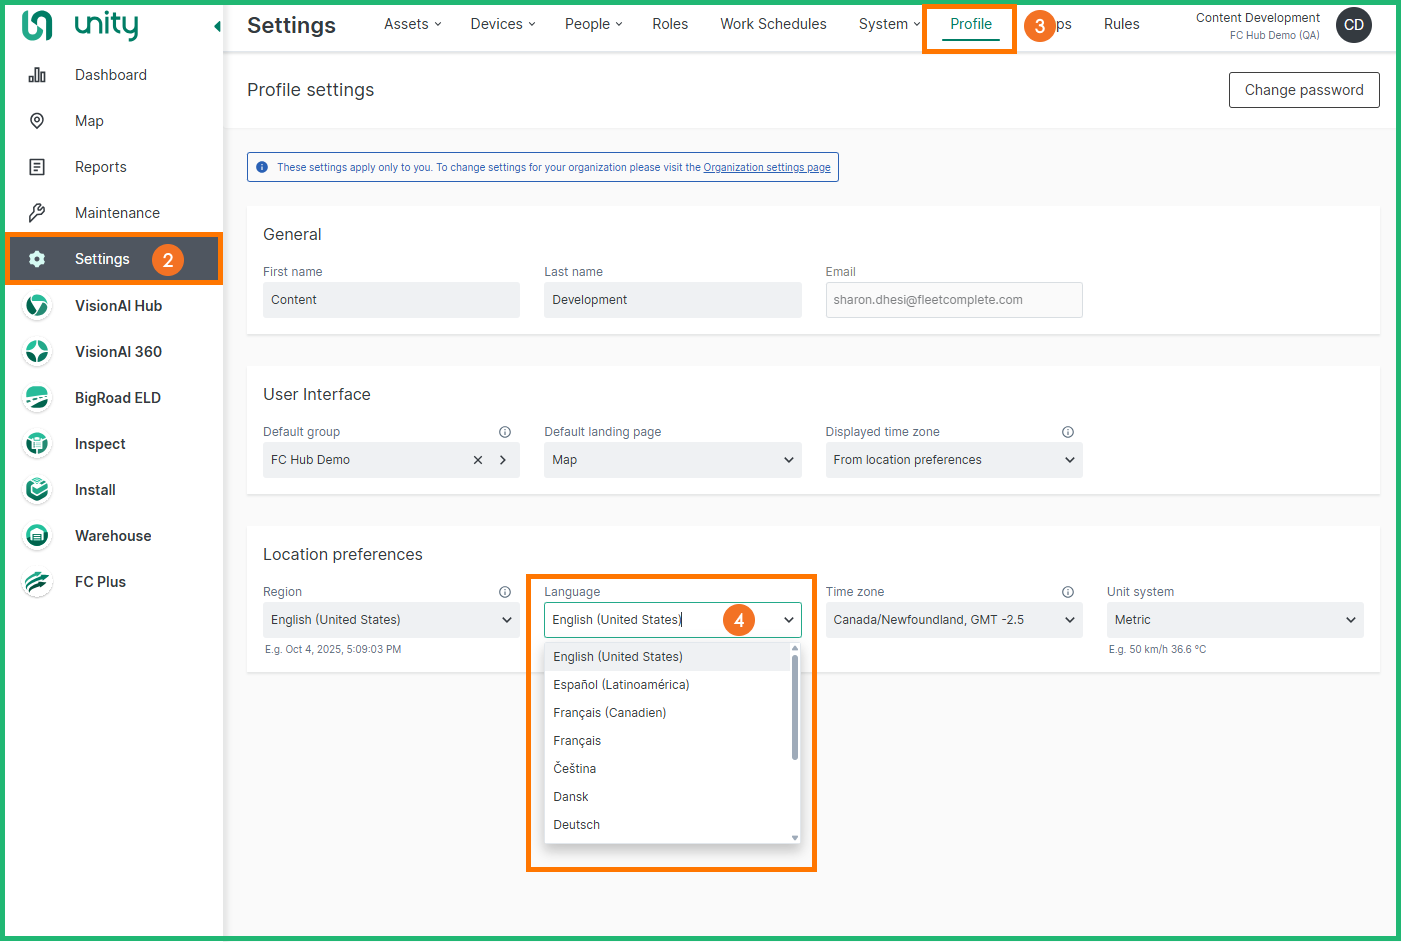This screenshot has height=942, width=1401.
Task: Click the CD user avatar
Action: pyautogui.click(x=1353, y=25)
